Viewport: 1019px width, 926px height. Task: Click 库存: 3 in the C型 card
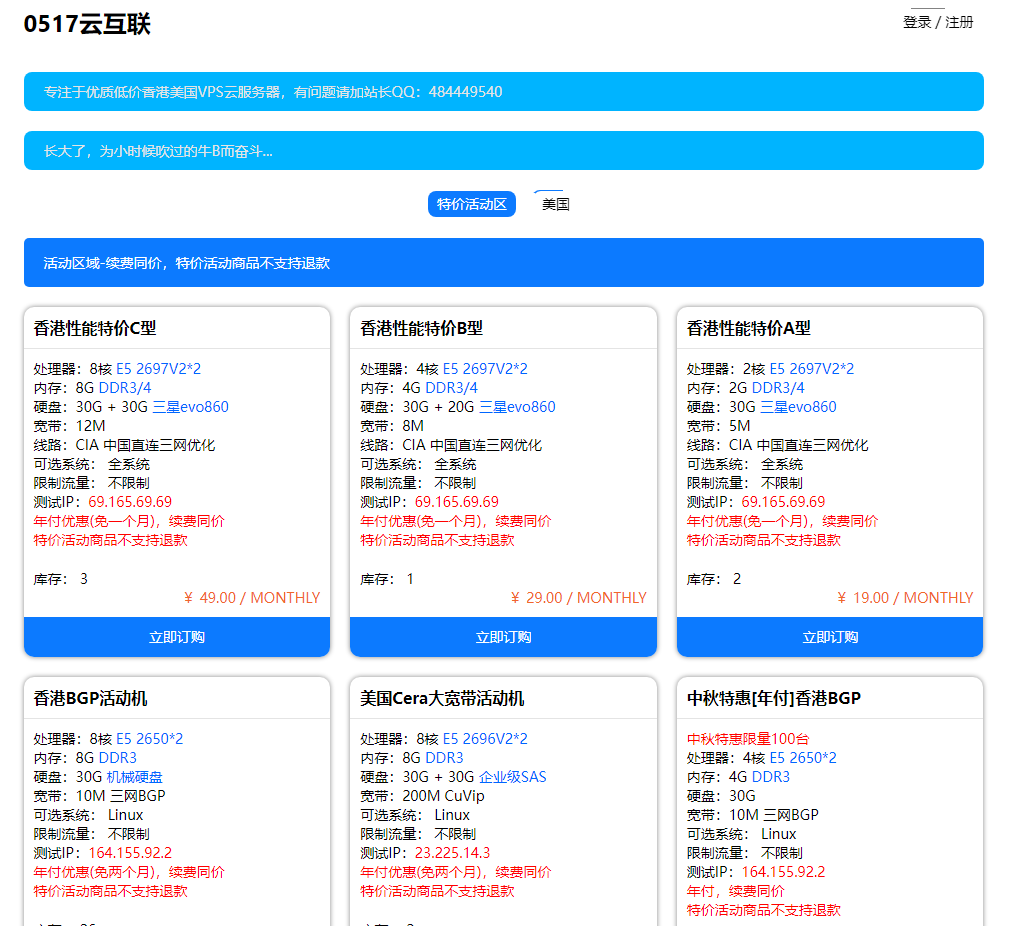click(60, 579)
